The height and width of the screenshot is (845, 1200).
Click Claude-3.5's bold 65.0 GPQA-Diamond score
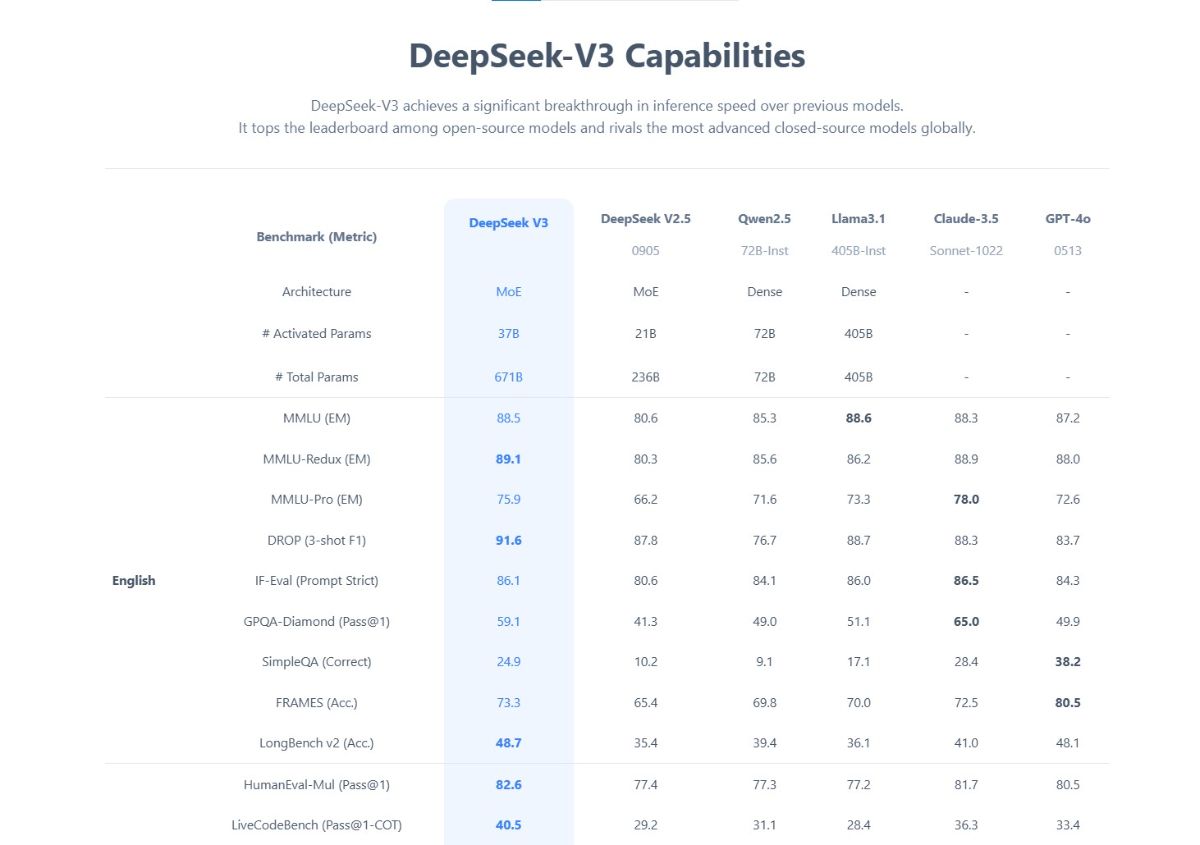[966, 622]
